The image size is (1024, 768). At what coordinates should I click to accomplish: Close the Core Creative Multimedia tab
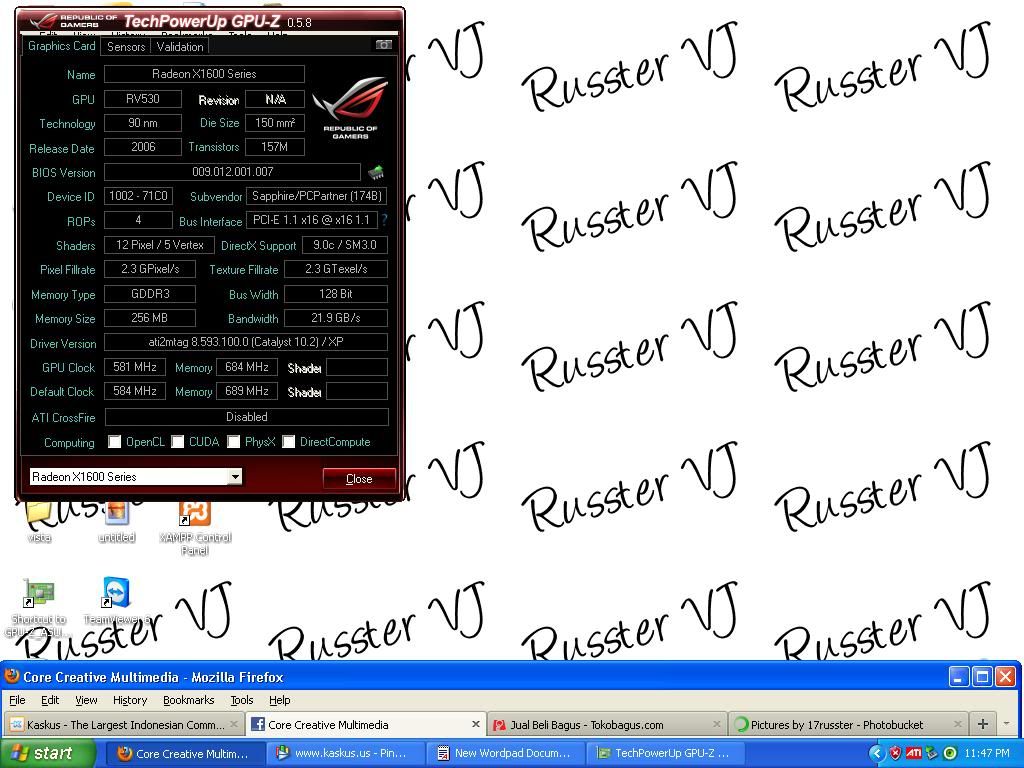(x=475, y=724)
